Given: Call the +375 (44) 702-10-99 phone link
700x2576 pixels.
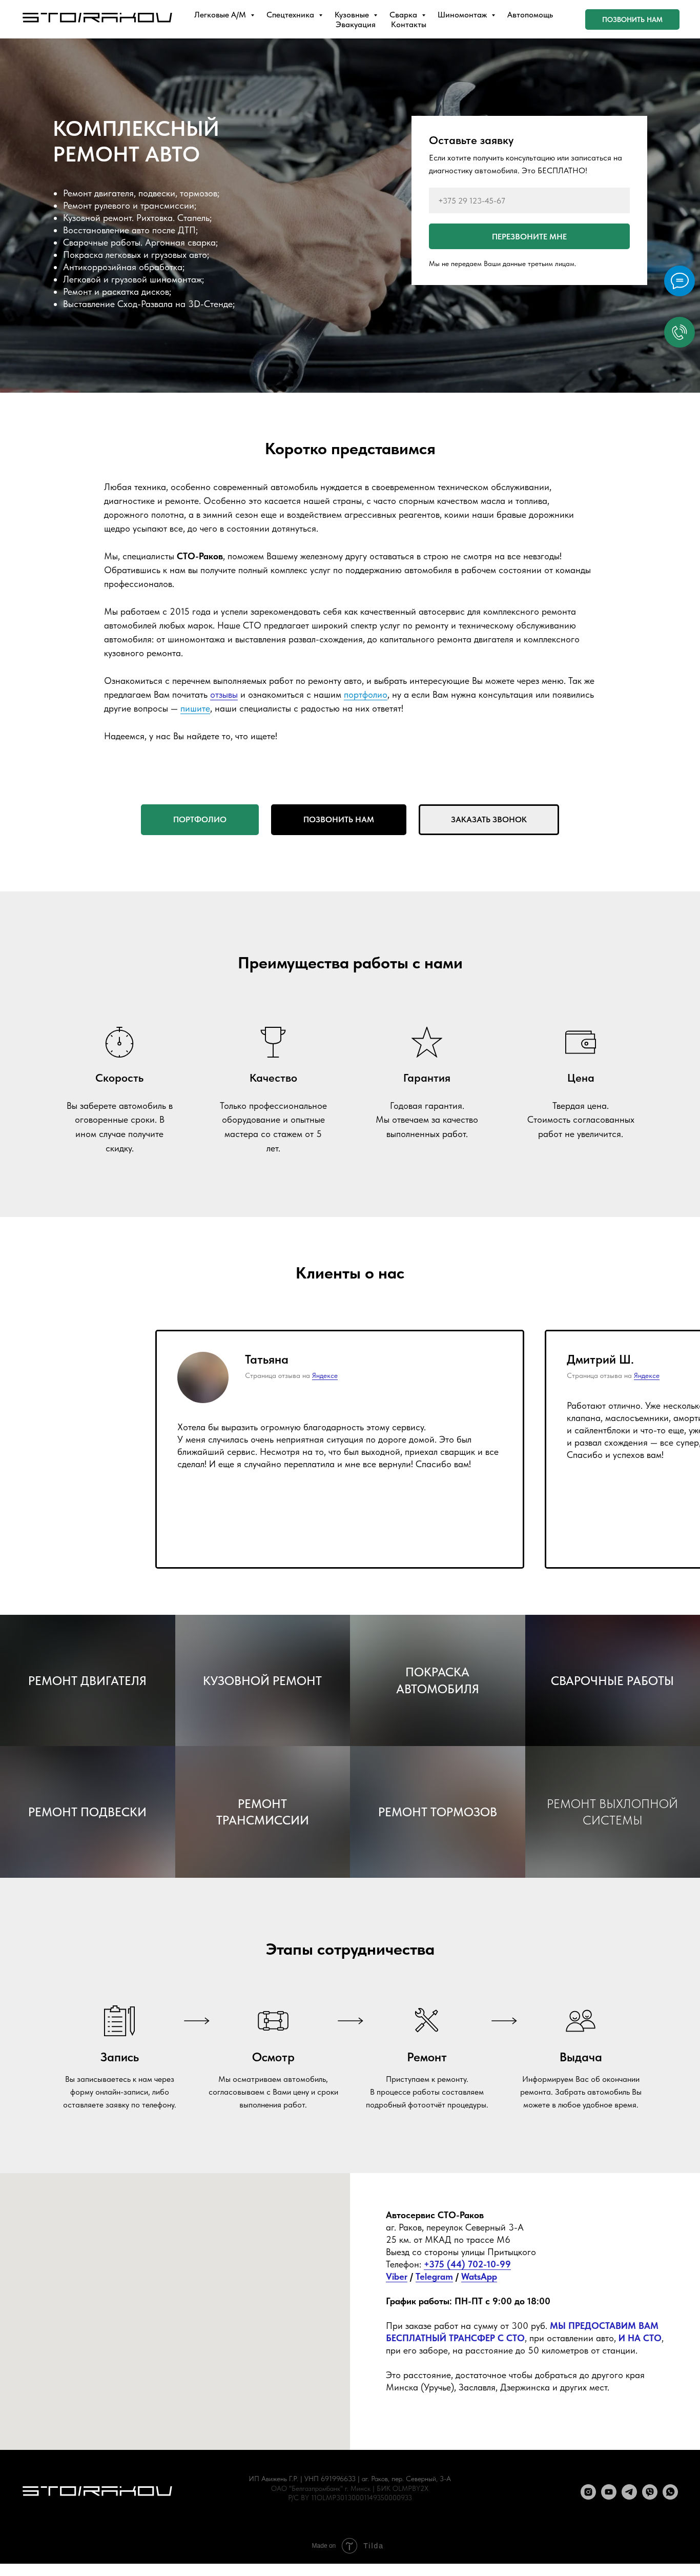Looking at the screenshot, I should pyautogui.click(x=467, y=2264).
